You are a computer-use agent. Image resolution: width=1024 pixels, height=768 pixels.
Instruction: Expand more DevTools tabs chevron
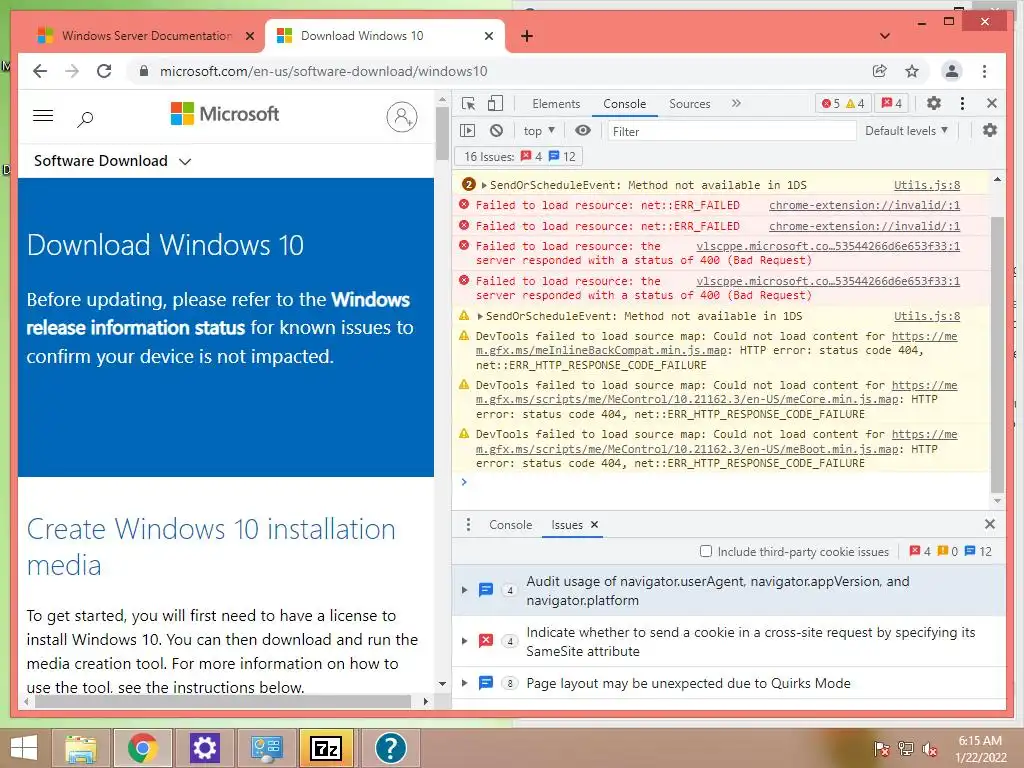(736, 103)
